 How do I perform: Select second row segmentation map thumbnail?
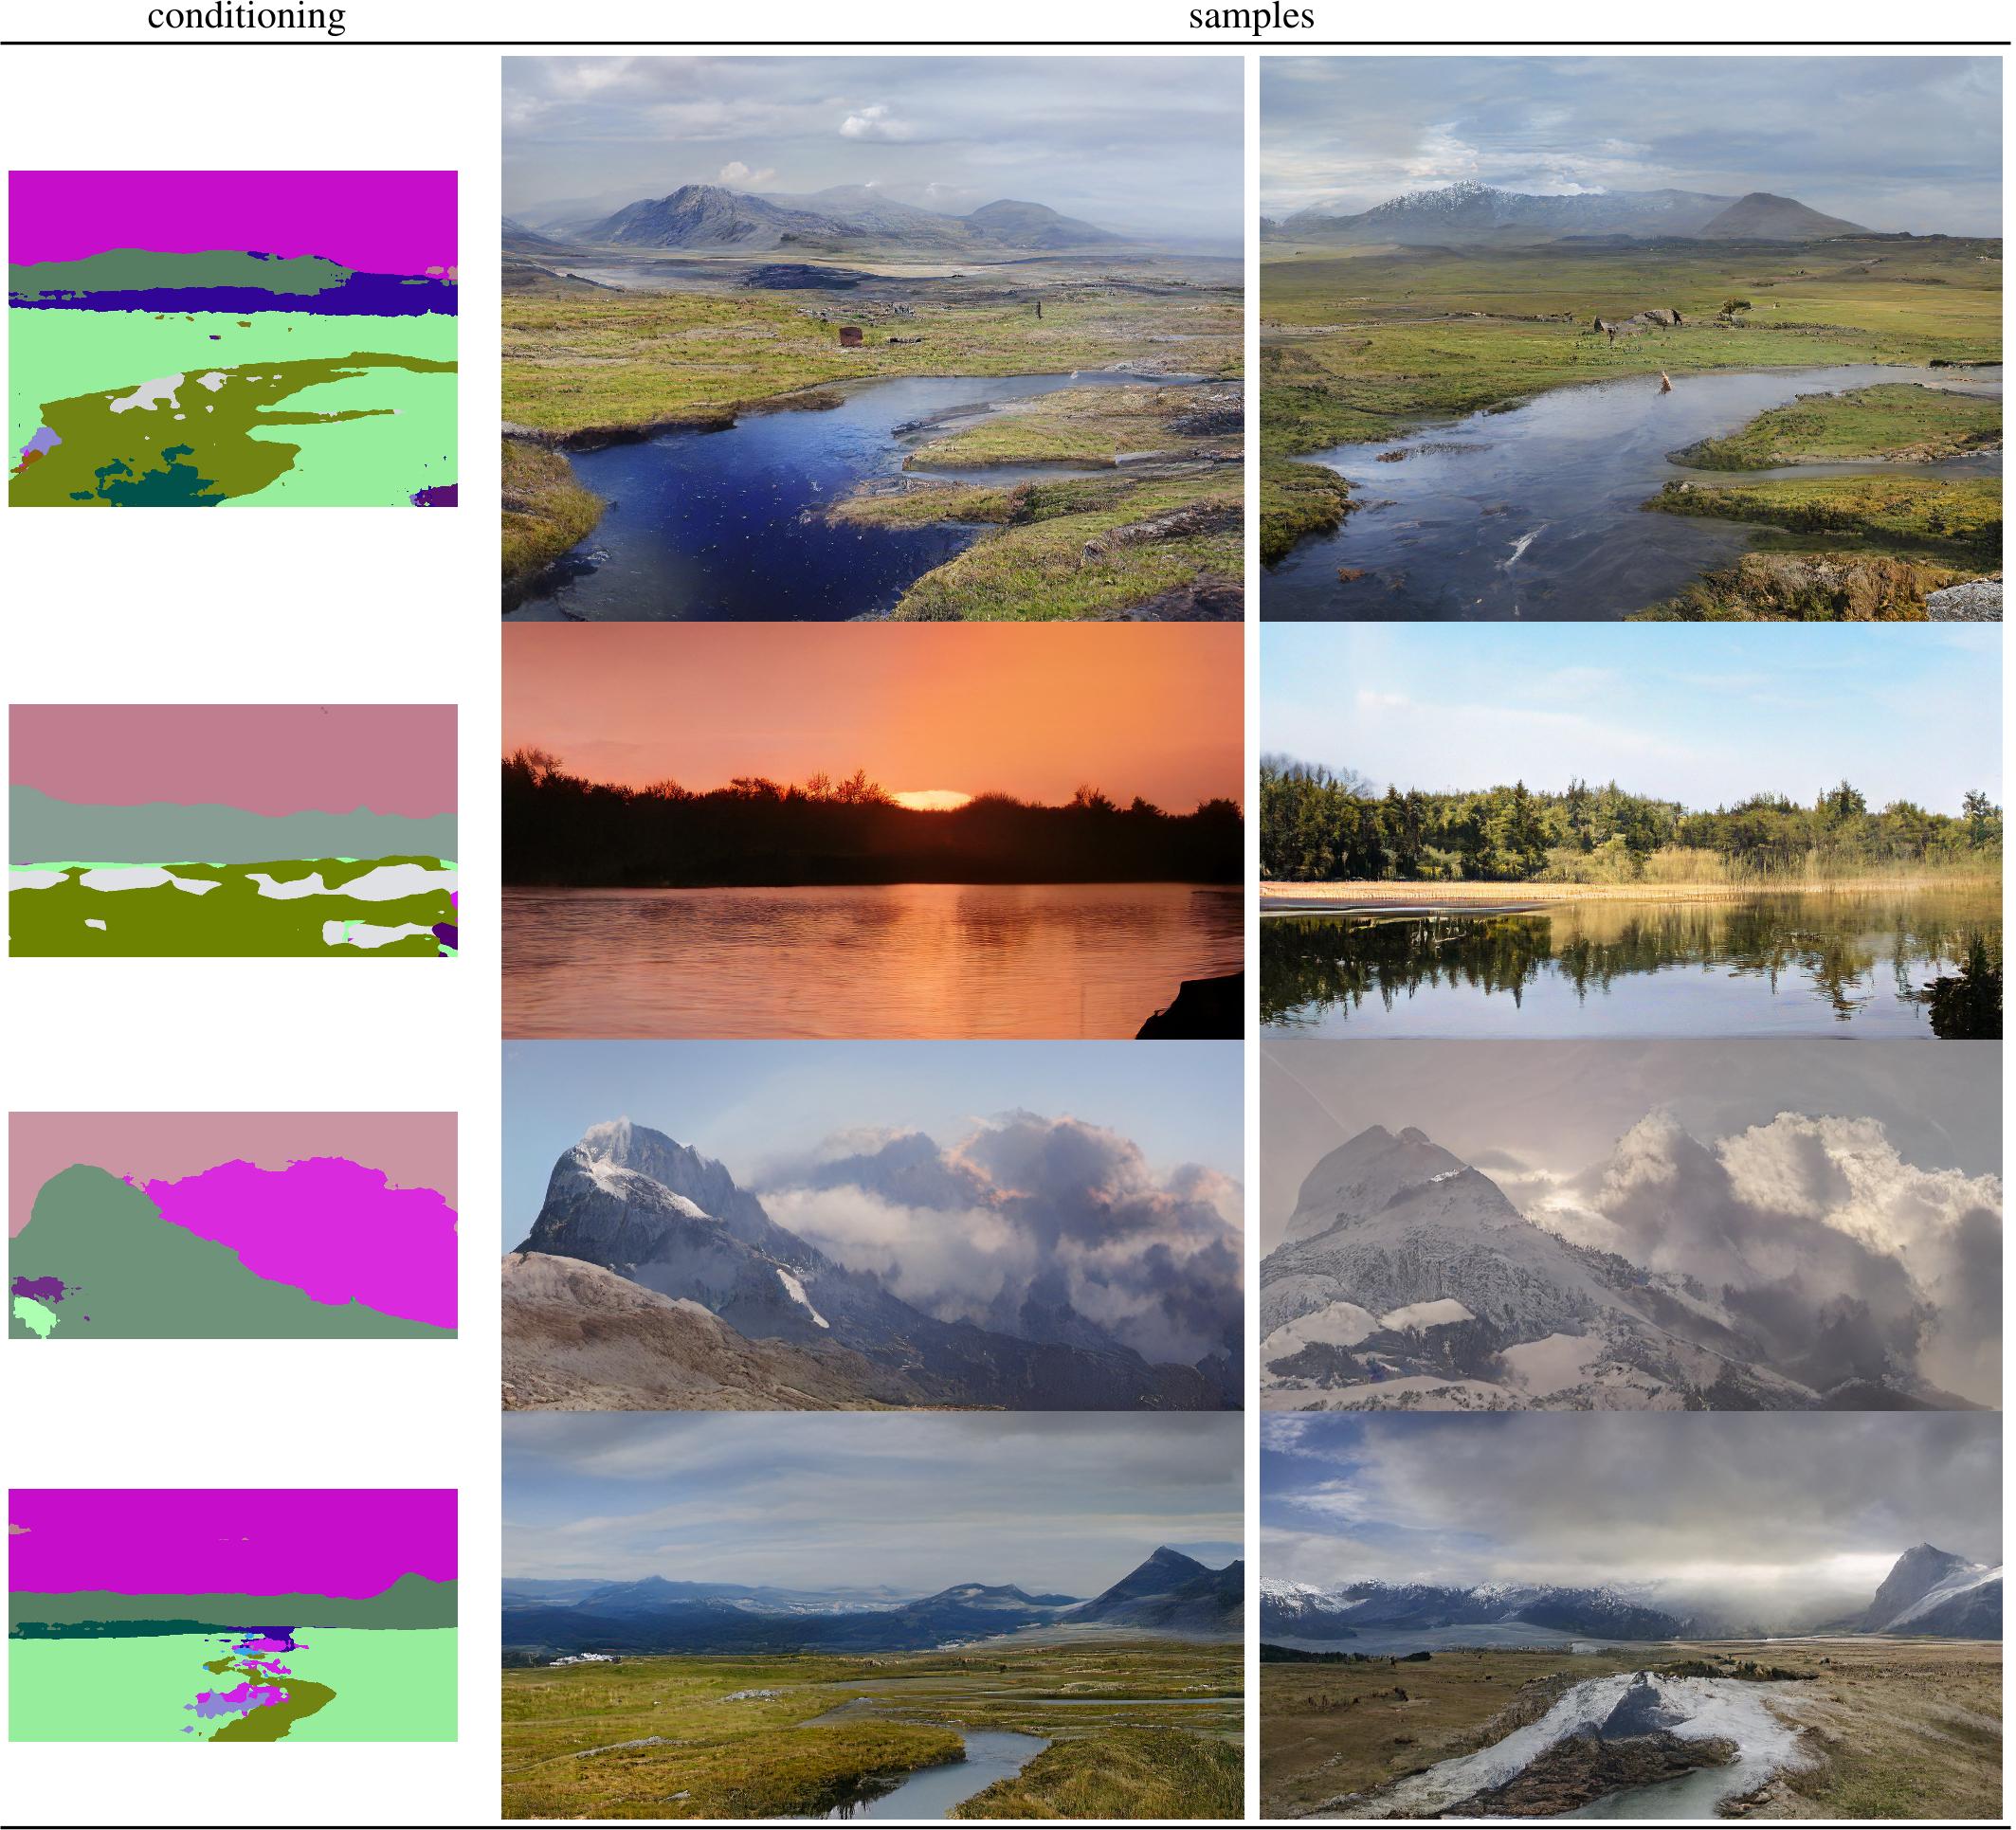tap(233, 830)
